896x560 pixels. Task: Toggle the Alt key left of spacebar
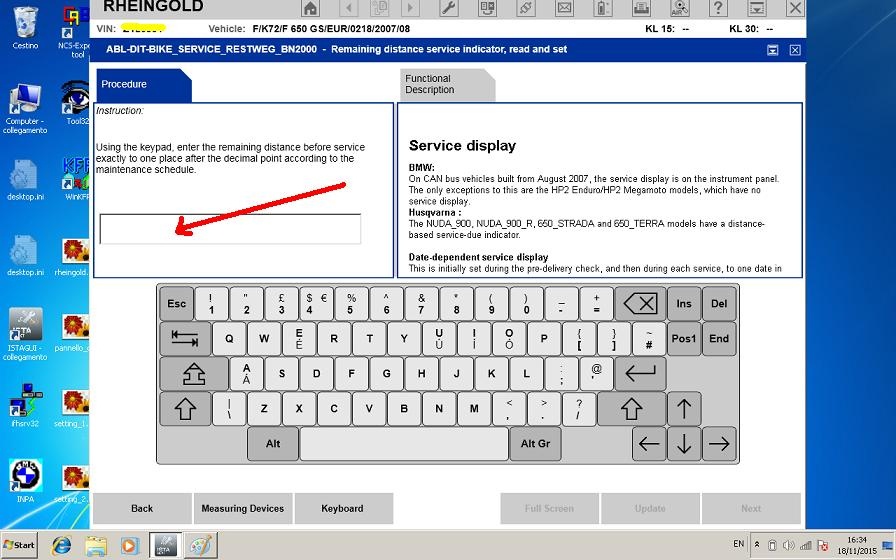click(x=273, y=443)
